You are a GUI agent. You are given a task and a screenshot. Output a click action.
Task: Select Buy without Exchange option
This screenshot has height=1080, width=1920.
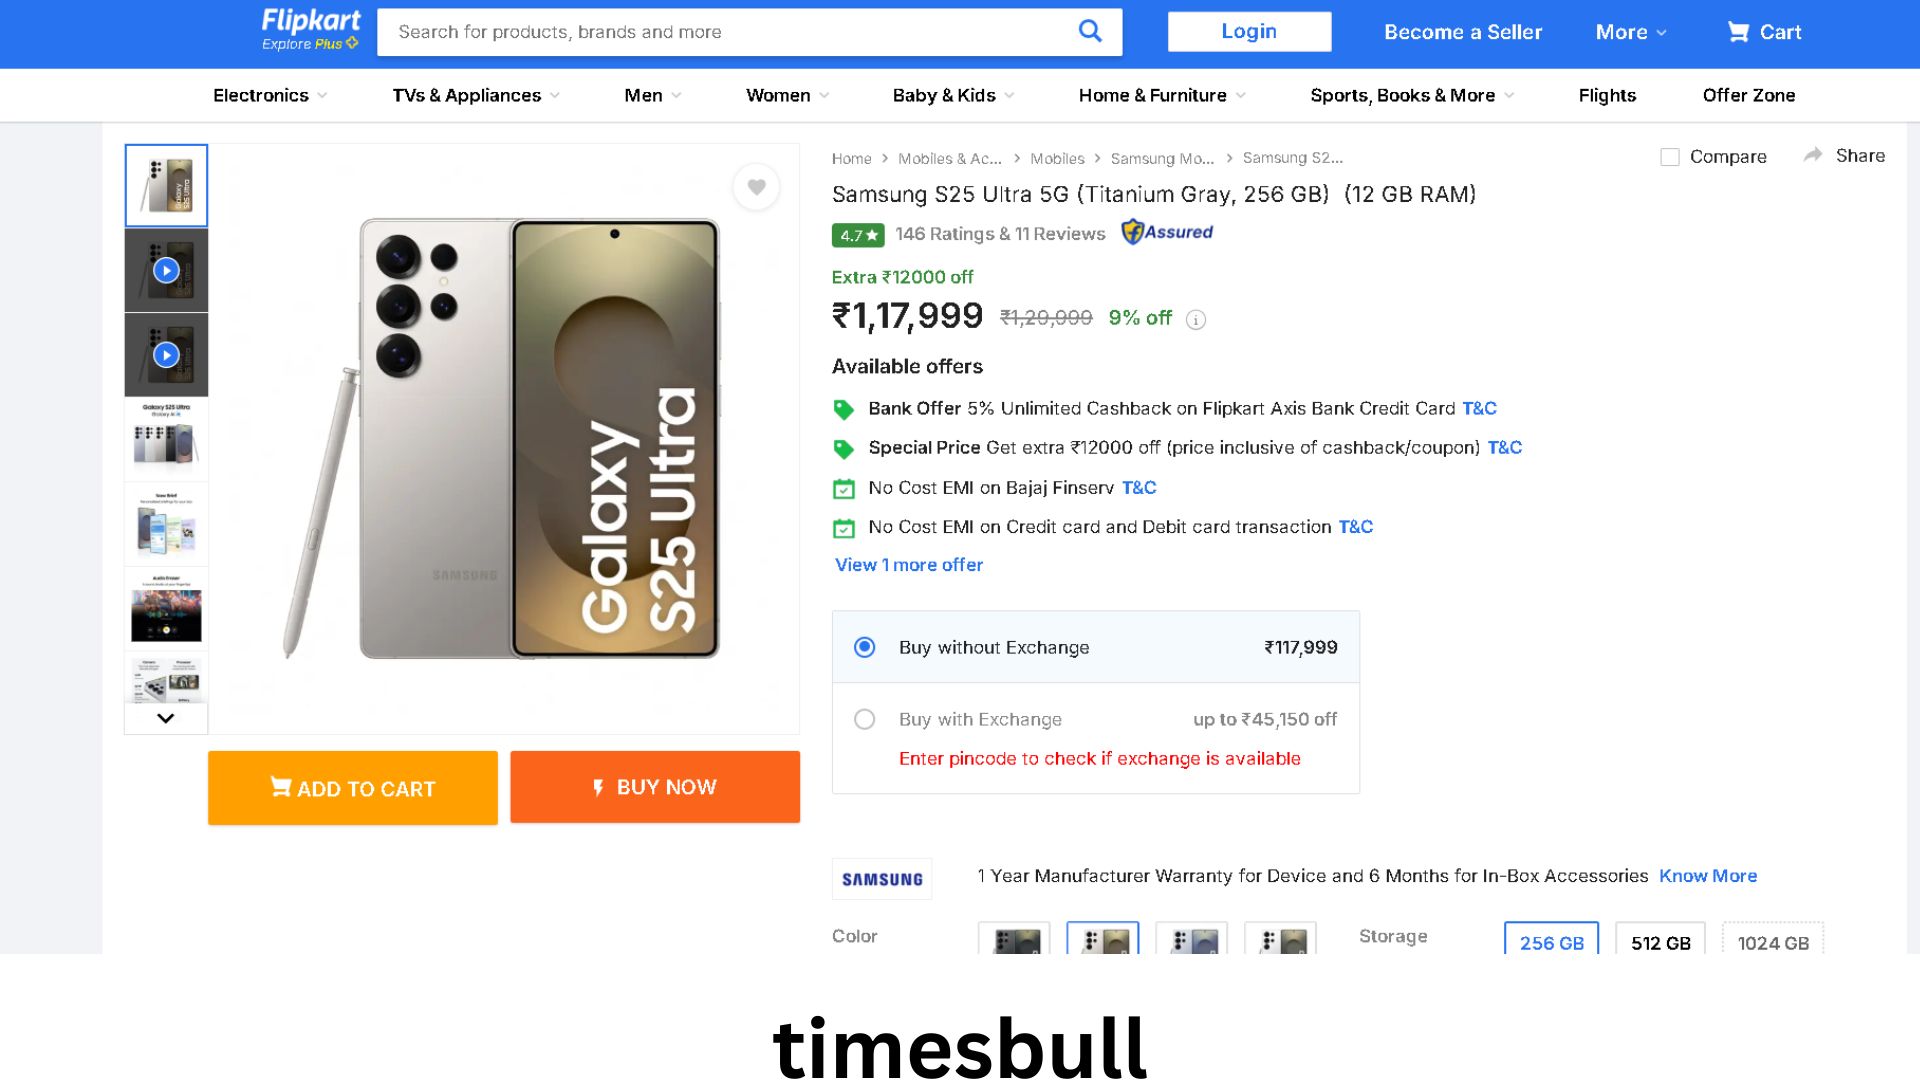(865, 647)
